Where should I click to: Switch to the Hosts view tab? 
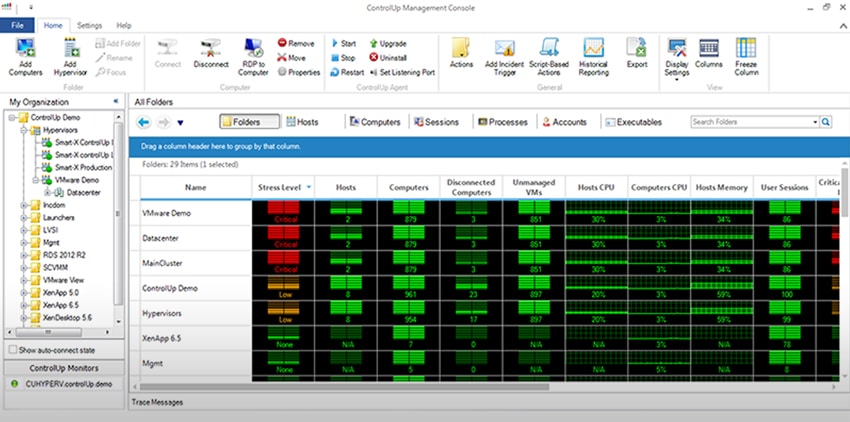302,122
